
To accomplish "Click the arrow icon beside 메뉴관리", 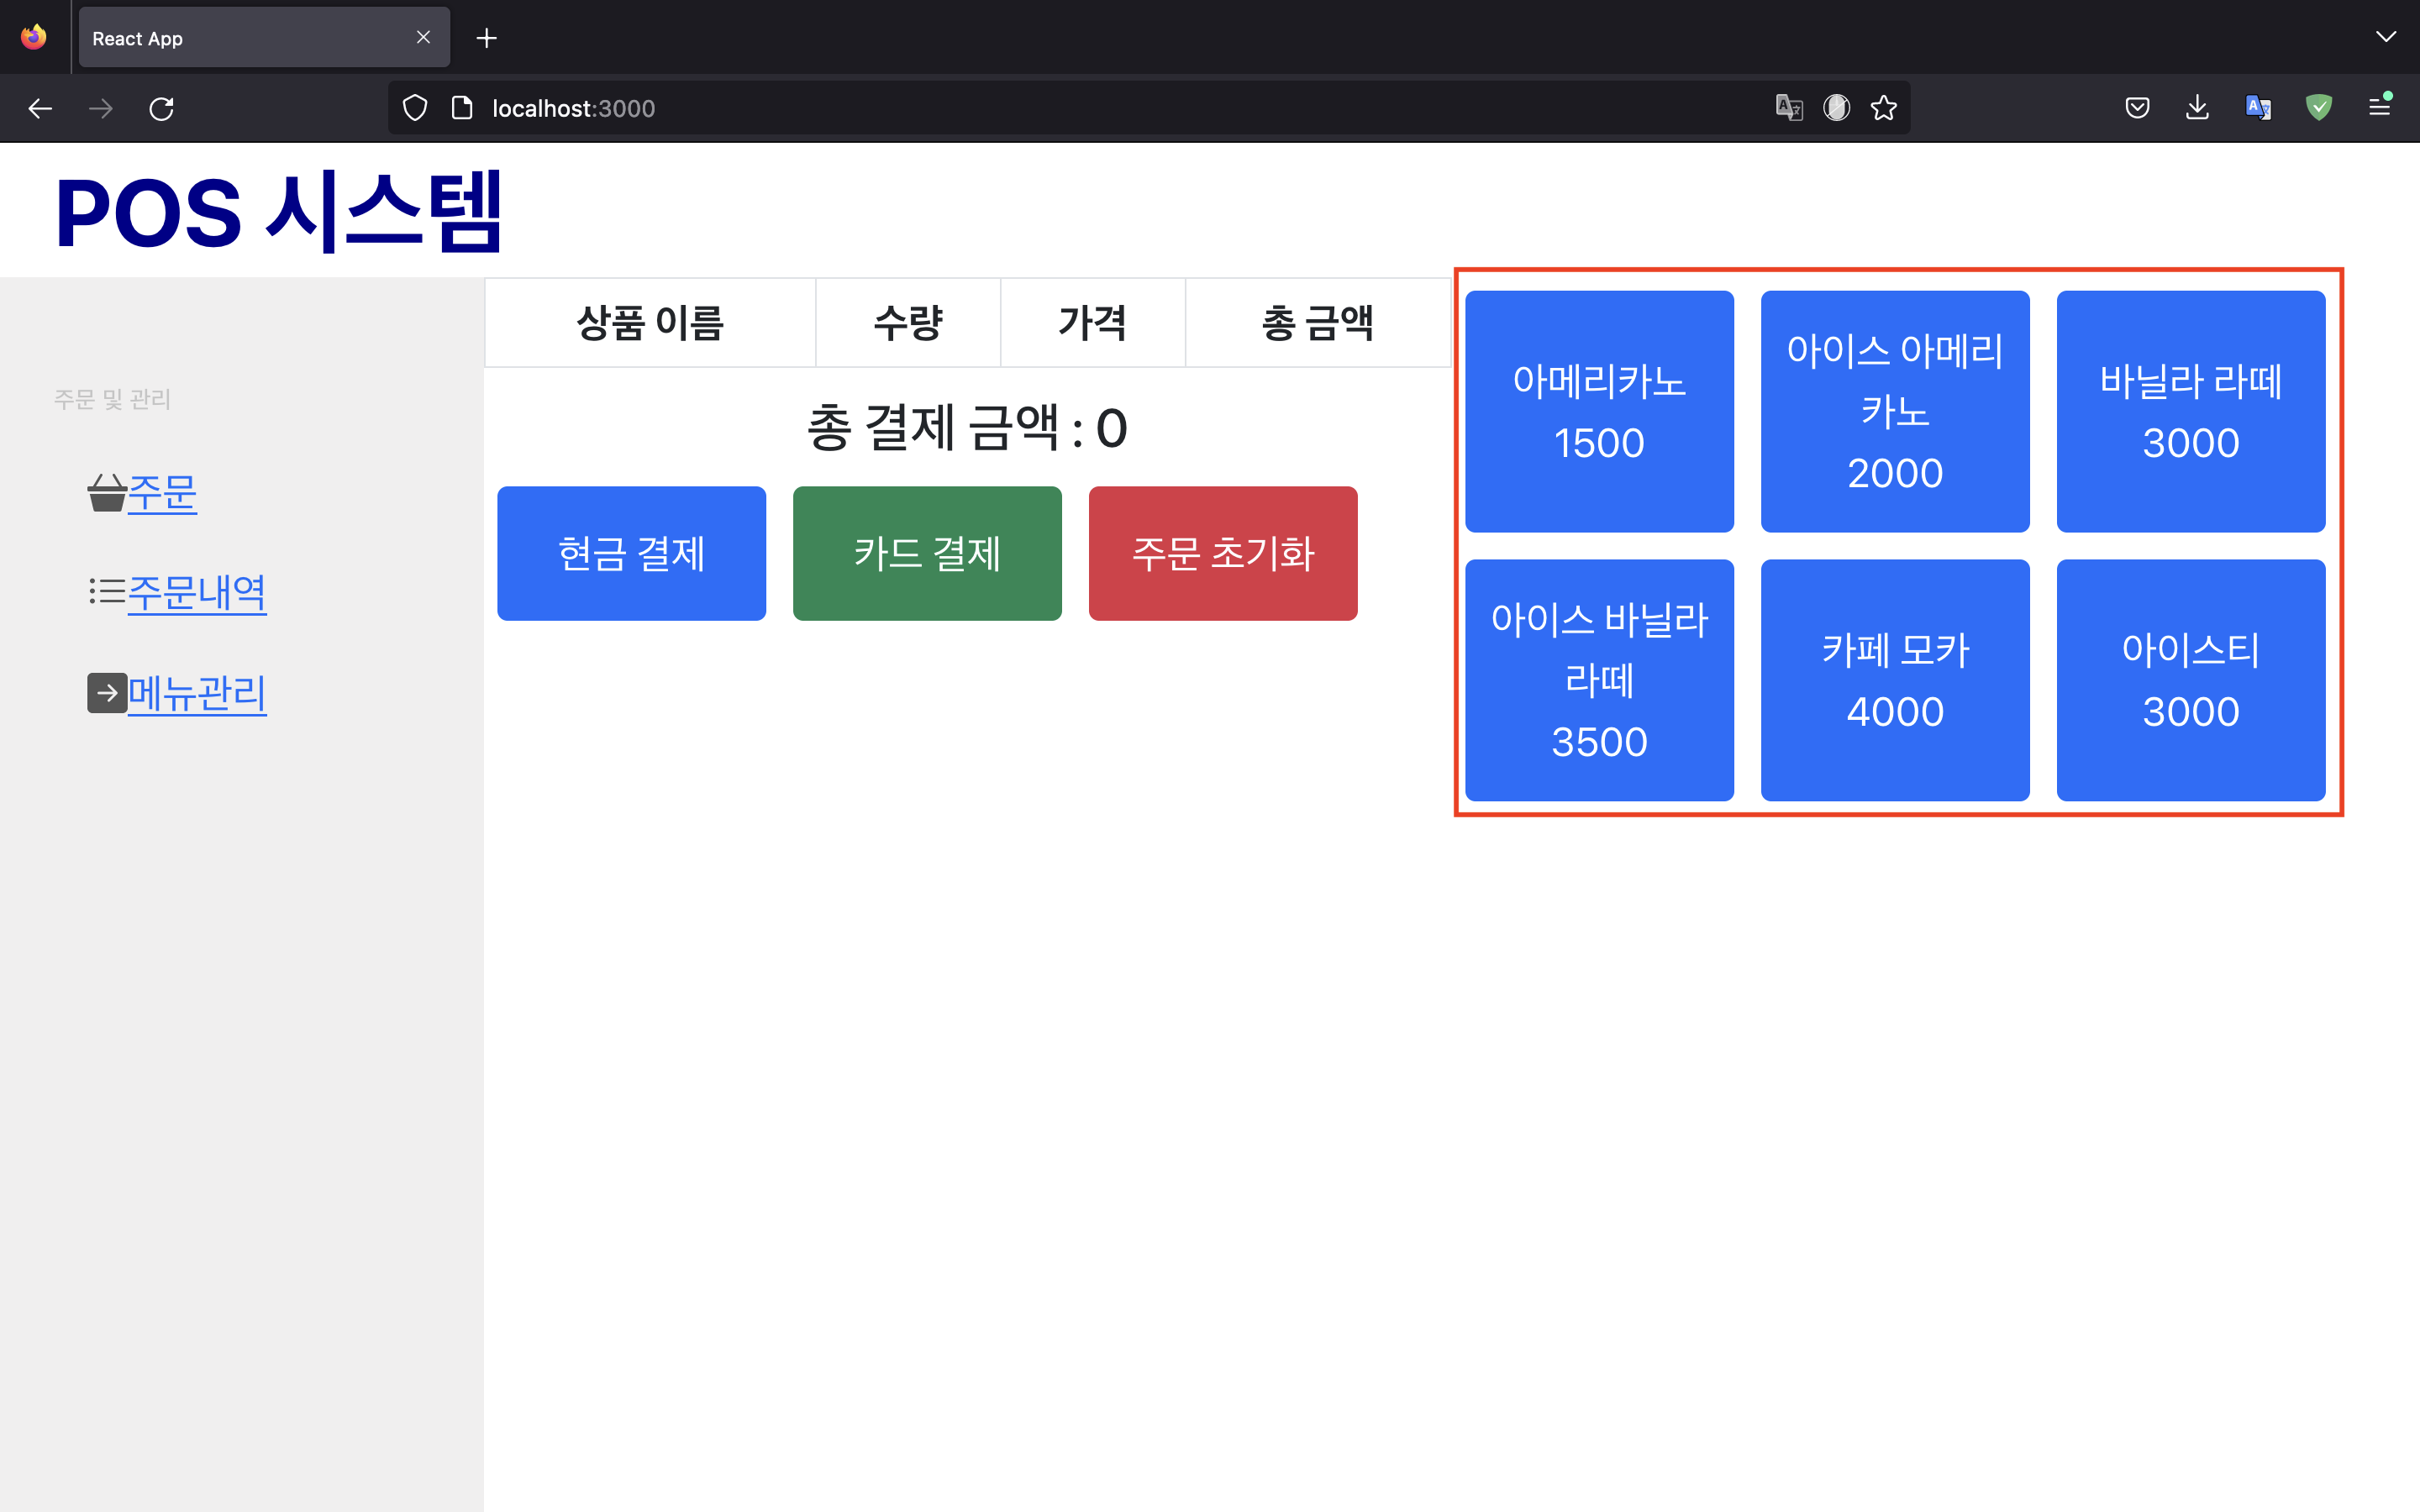I will 107,693.
